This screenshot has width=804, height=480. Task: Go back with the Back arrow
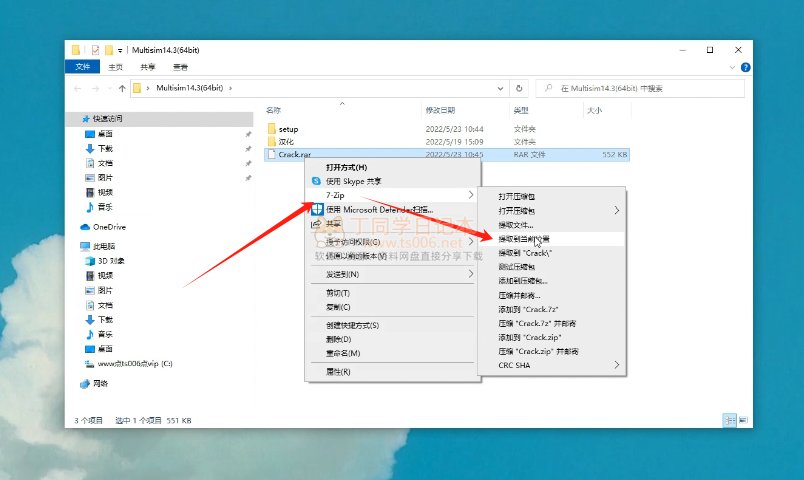78,88
